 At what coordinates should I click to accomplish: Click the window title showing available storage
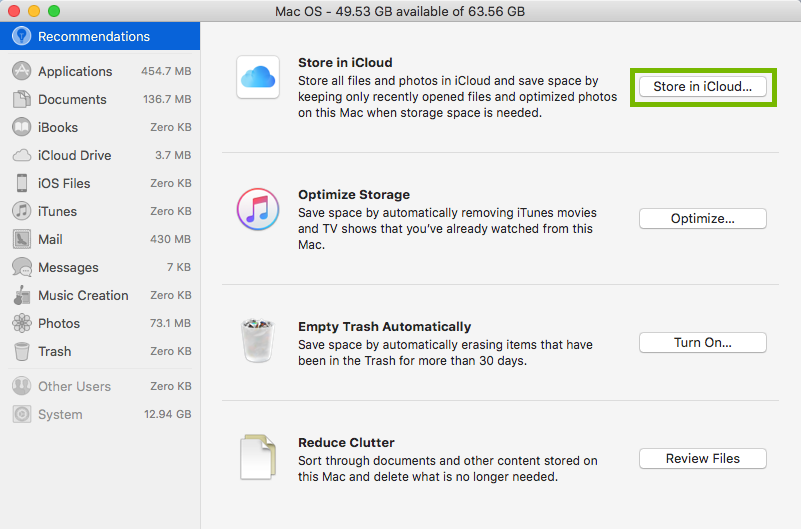[x=400, y=11]
